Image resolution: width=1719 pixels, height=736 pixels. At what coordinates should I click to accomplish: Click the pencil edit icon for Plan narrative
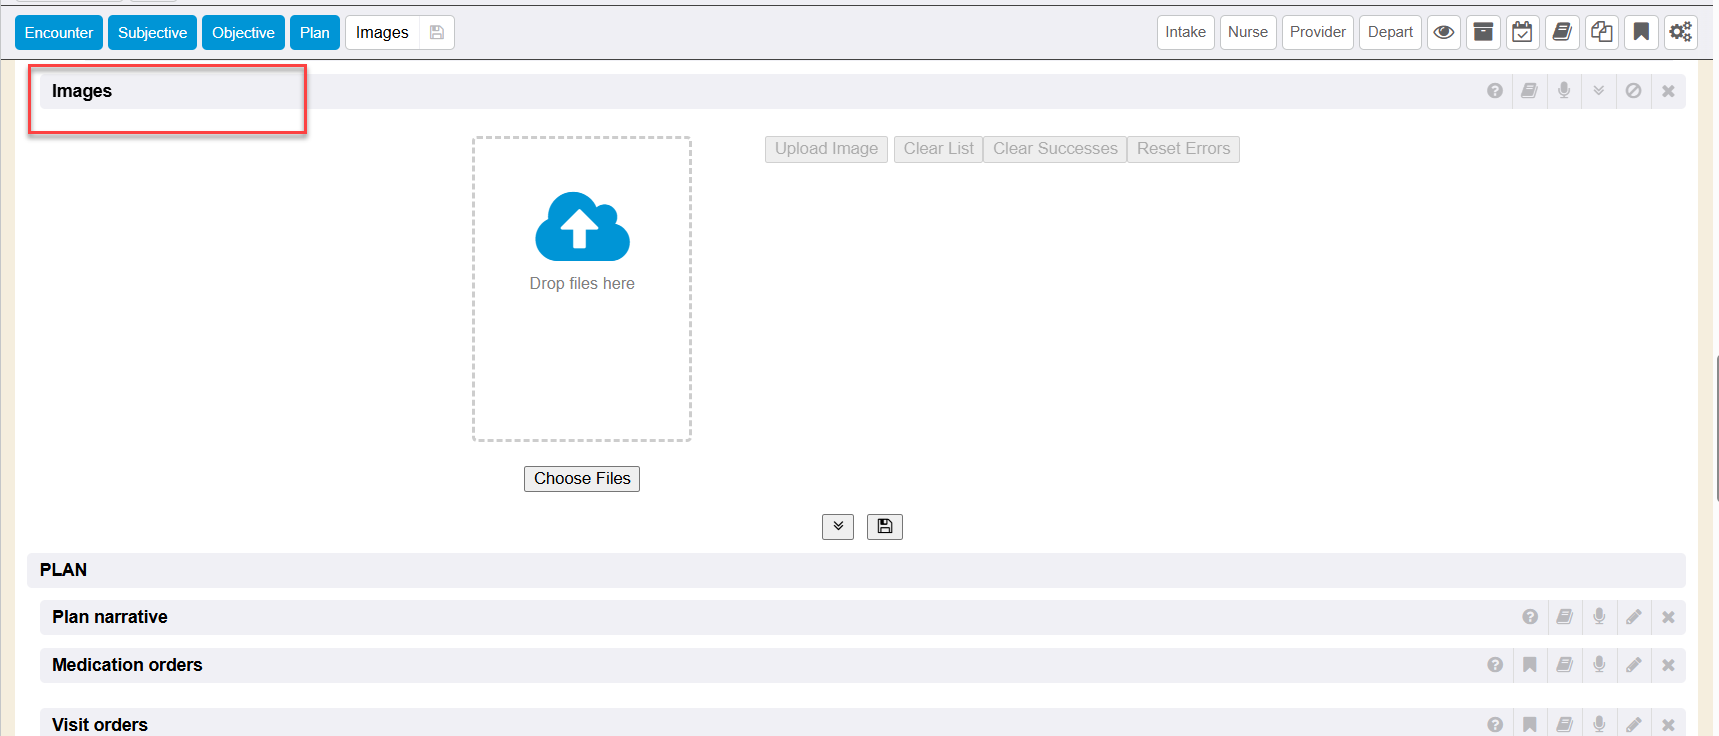point(1633,617)
